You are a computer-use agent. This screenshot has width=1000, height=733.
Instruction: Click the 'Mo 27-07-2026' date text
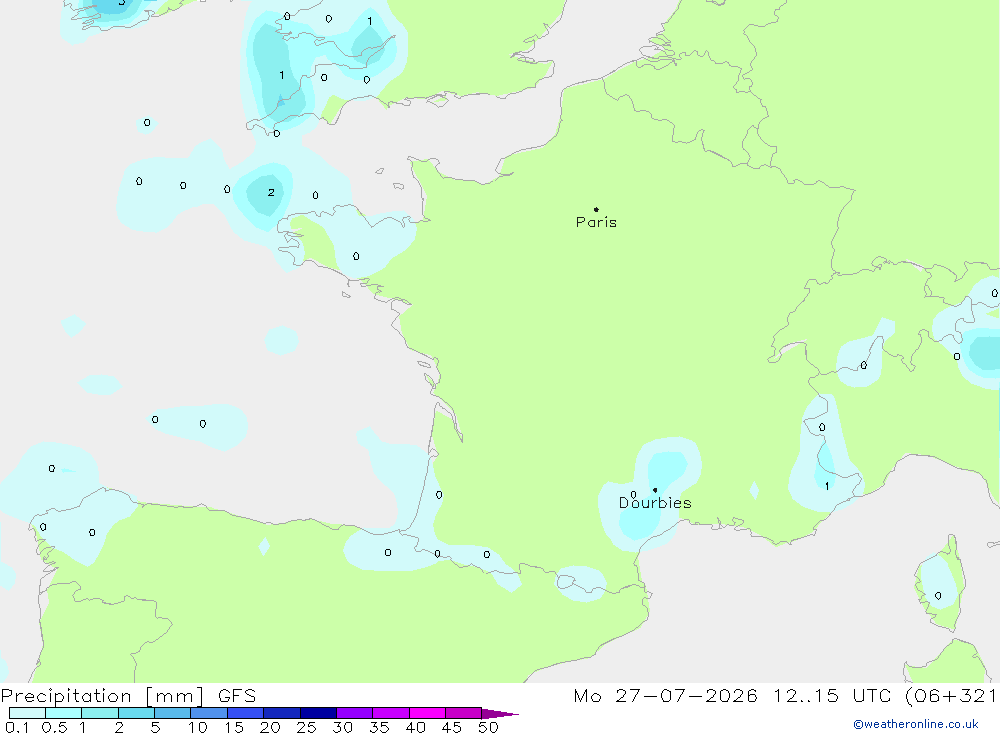pyautogui.click(x=665, y=696)
